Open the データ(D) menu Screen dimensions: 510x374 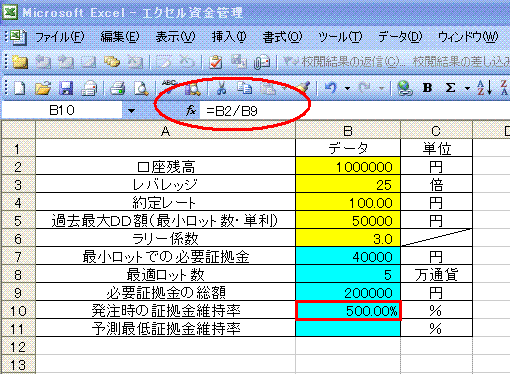click(400, 37)
